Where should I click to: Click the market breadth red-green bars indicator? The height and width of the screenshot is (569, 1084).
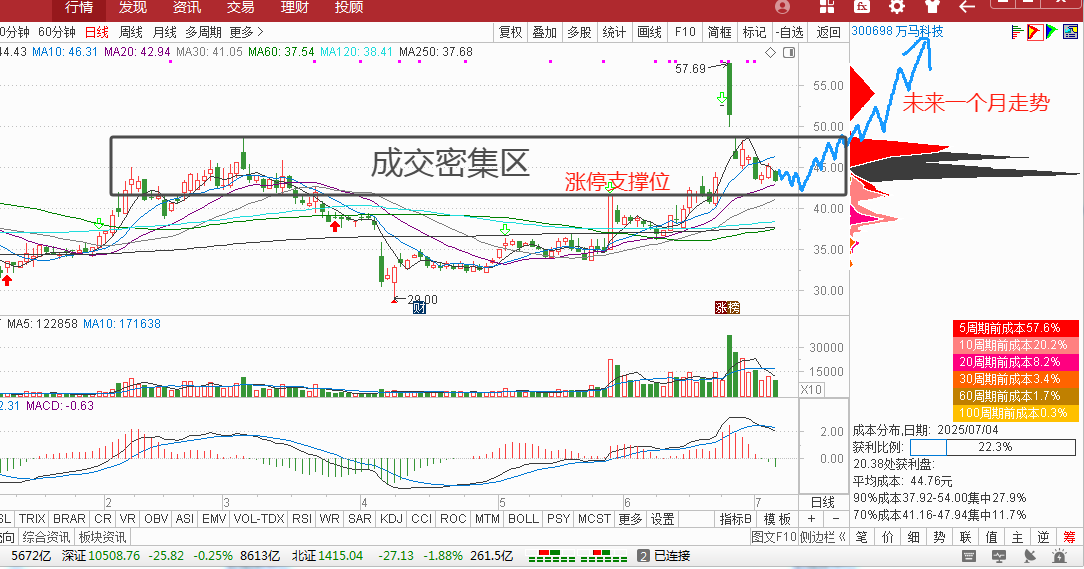(x=577, y=556)
